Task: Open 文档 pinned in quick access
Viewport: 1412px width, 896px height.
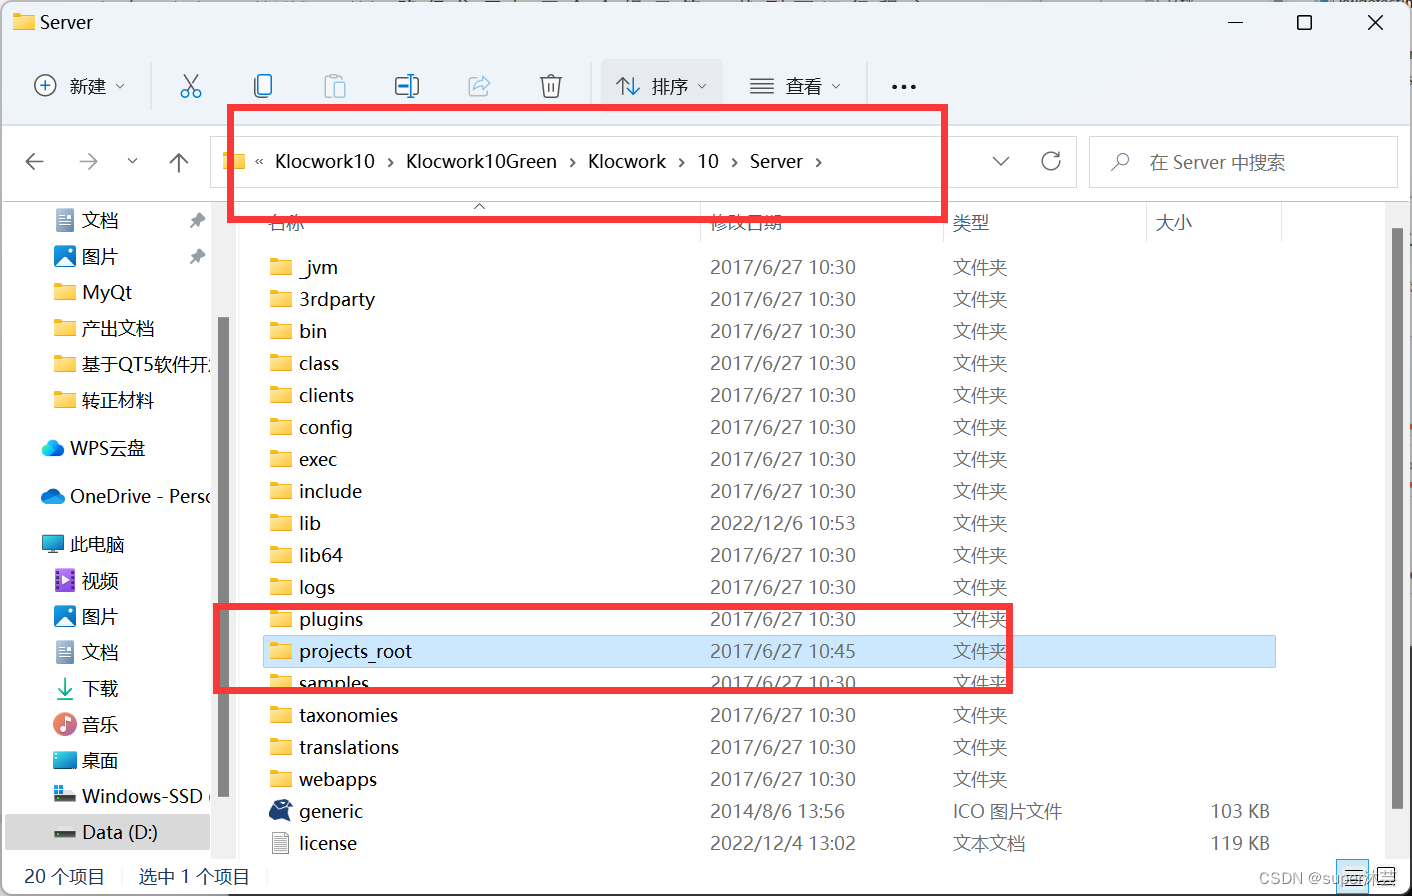Action: click(x=100, y=220)
